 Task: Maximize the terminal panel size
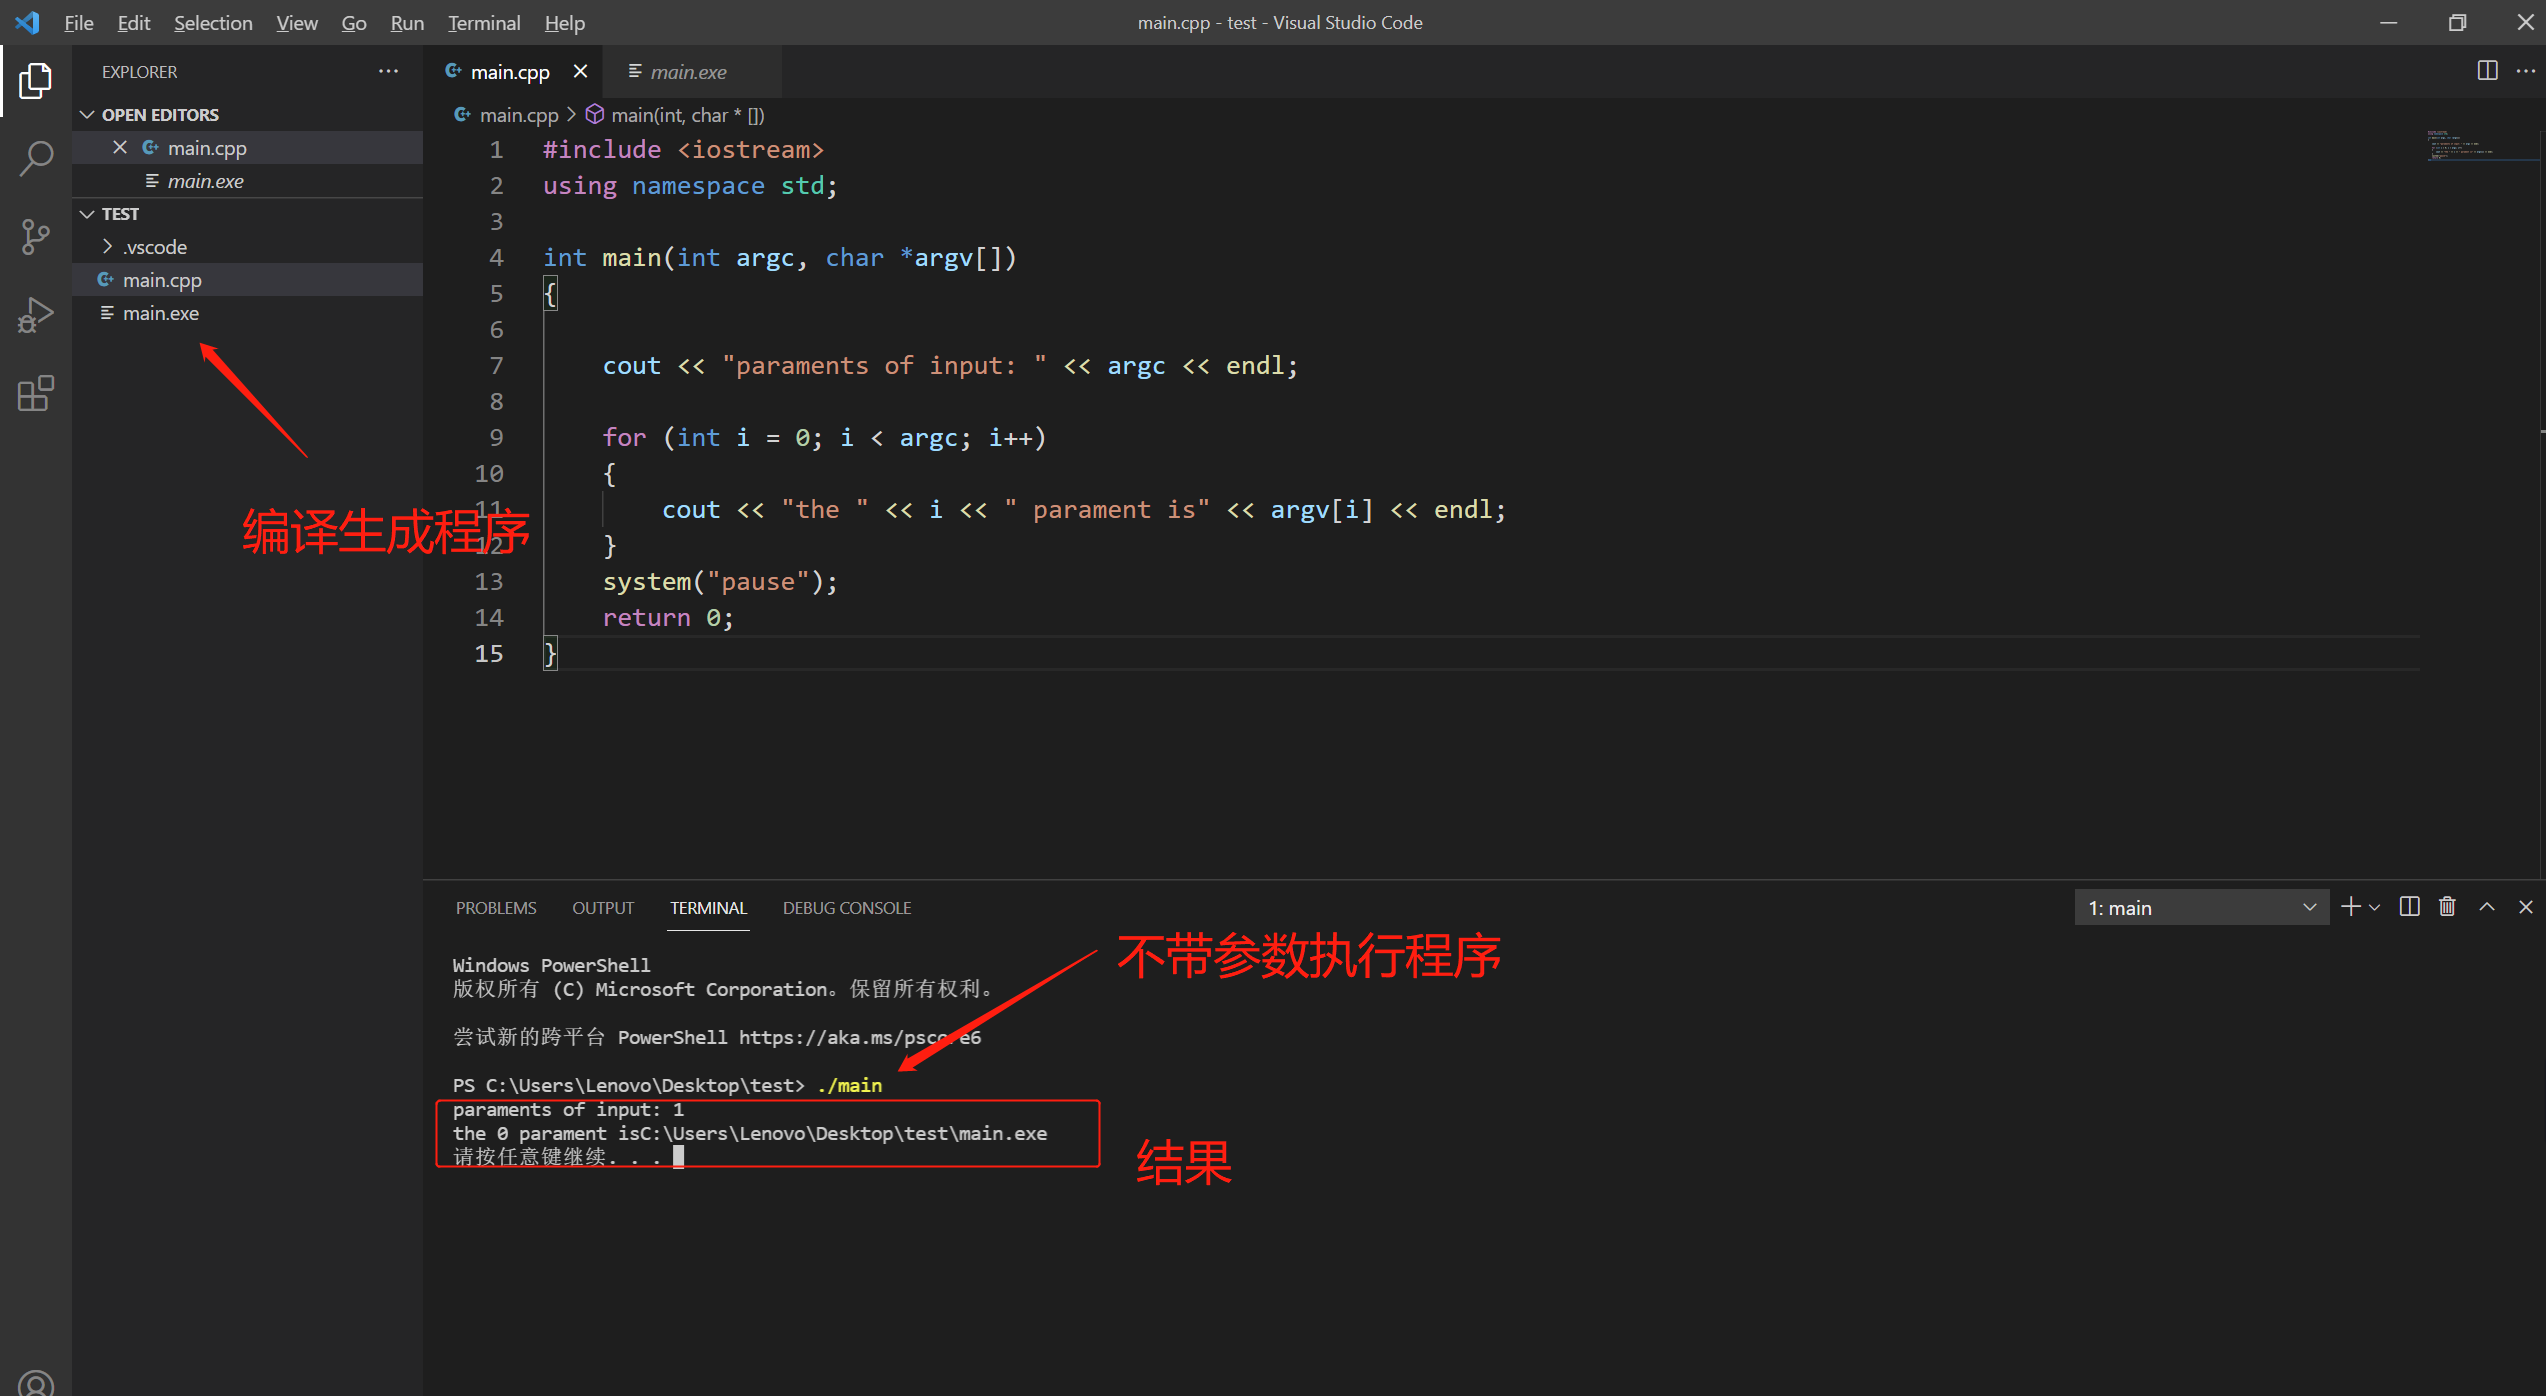2487,907
